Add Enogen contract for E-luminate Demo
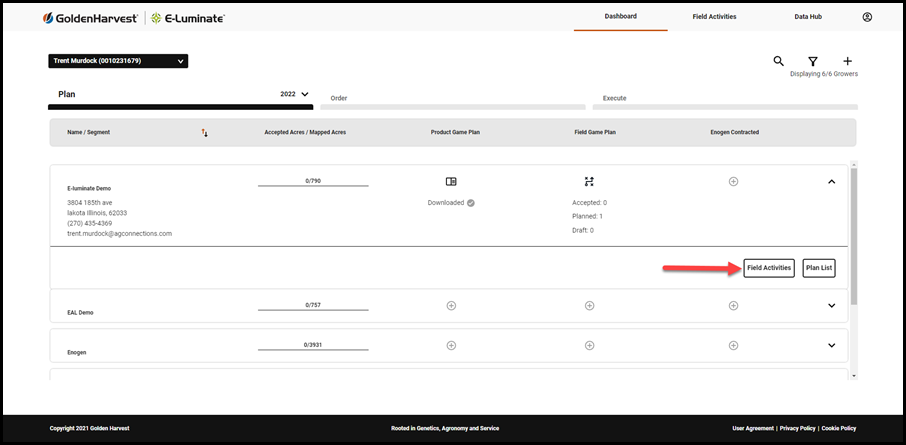Screen dimensions: 906x445 click(733, 181)
